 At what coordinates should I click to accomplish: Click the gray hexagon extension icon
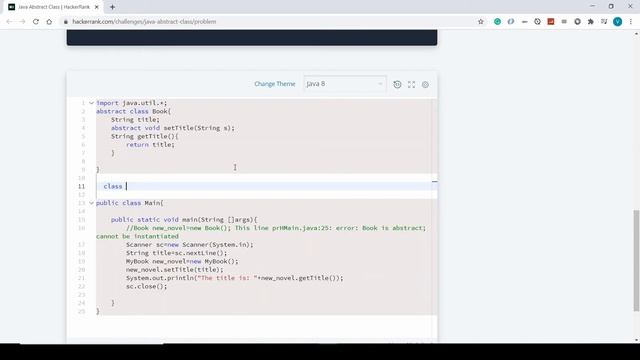click(x=537, y=22)
